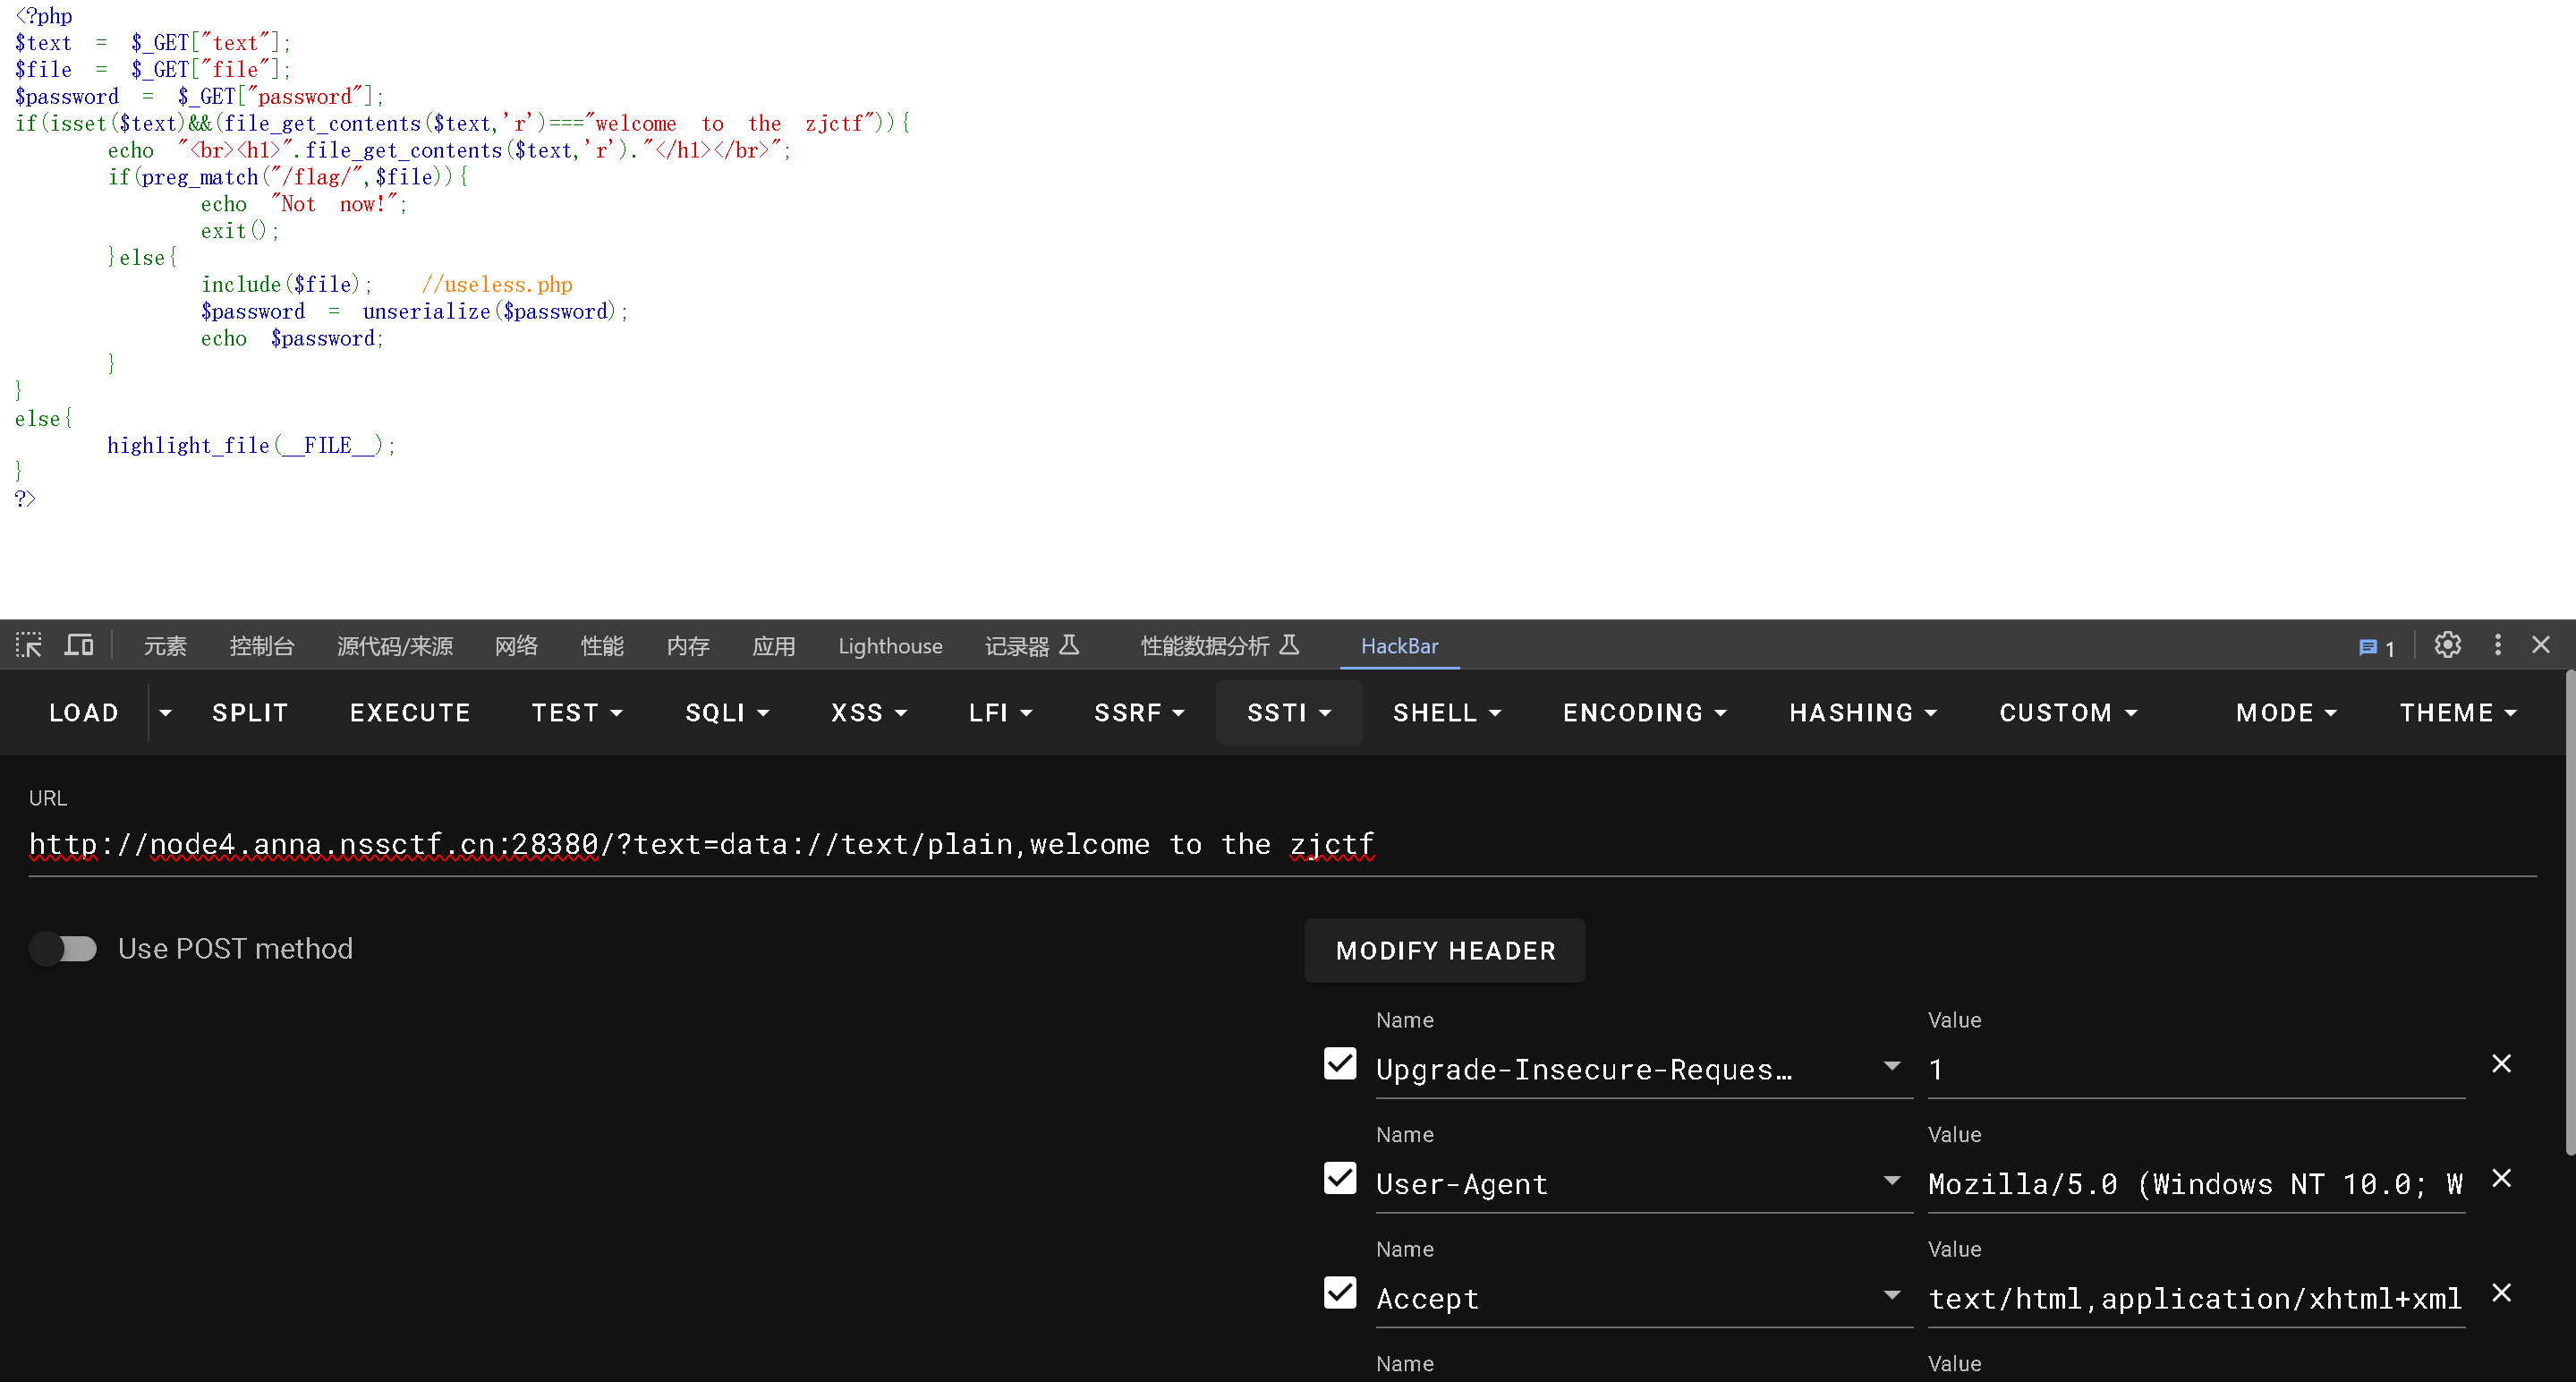This screenshot has width=2576, height=1382.
Task: Click the inspect element picker icon
Action: point(29,645)
